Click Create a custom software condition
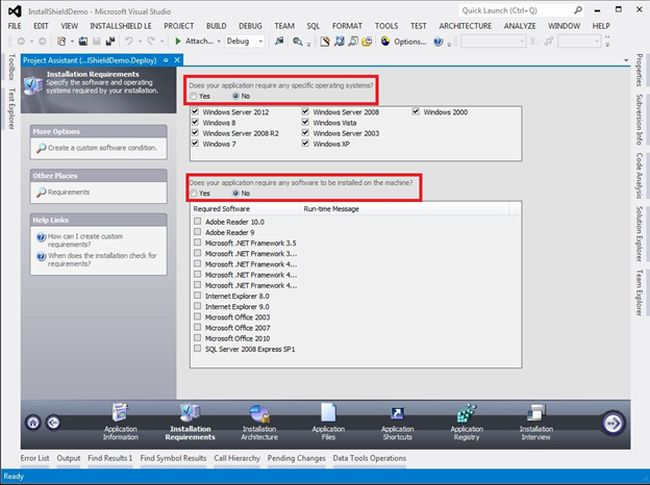 coord(102,148)
